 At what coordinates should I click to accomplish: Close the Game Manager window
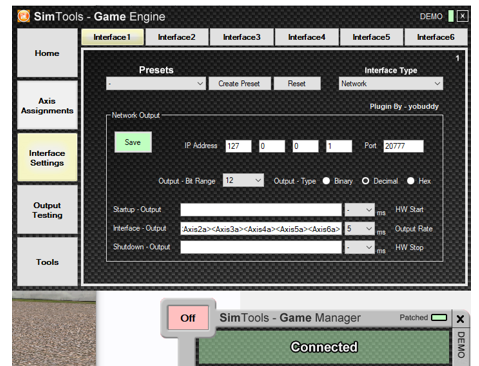tap(460, 319)
